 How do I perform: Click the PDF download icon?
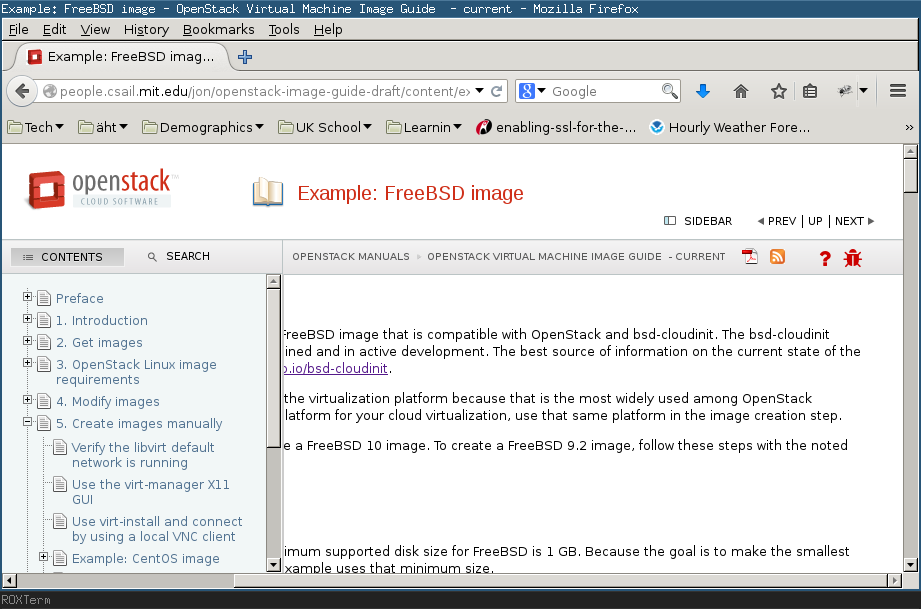click(x=750, y=257)
